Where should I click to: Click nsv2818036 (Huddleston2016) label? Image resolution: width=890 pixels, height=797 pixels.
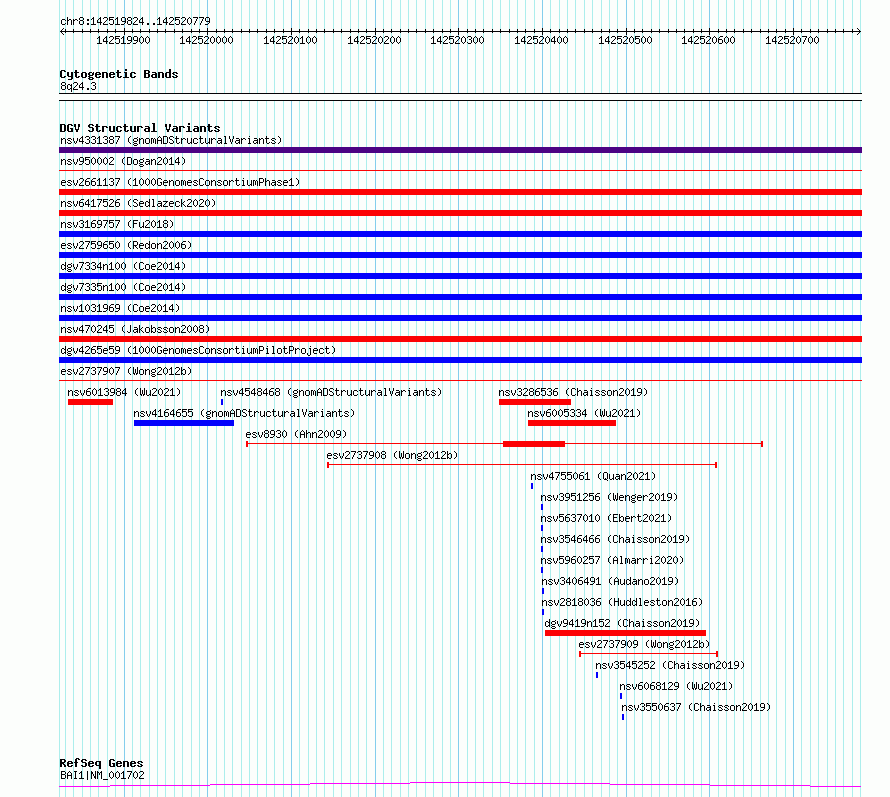click(x=622, y=602)
